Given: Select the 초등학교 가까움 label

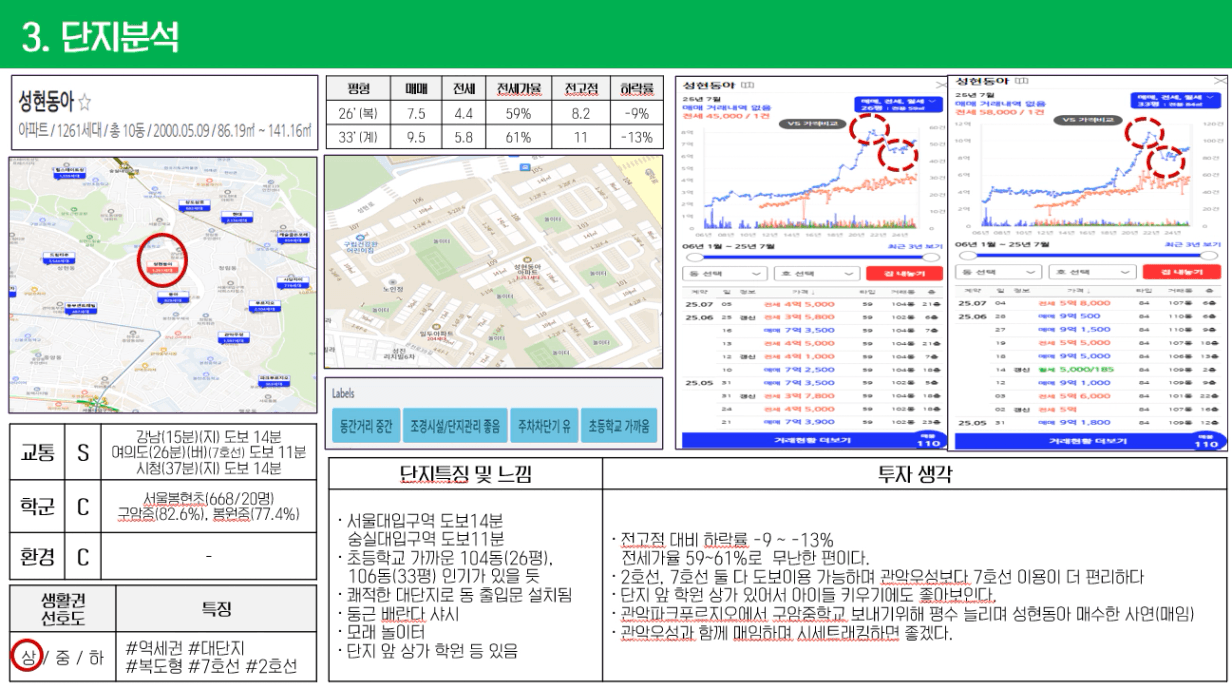Looking at the screenshot, I should click(619, 426).
